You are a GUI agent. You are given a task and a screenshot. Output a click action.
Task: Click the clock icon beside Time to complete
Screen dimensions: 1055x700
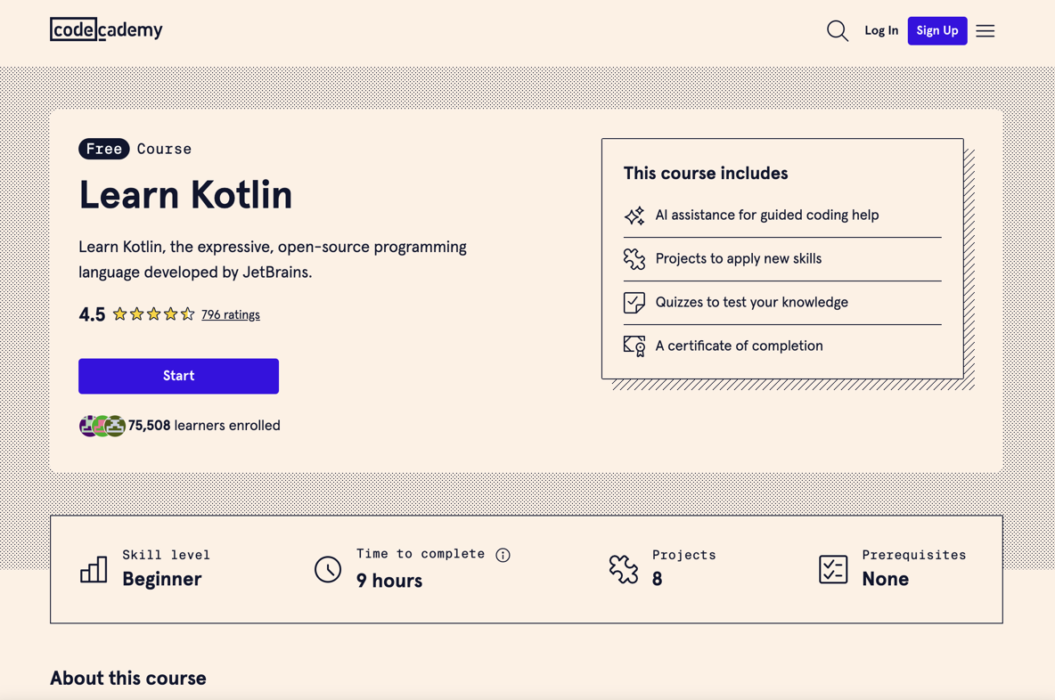point(328,569)
